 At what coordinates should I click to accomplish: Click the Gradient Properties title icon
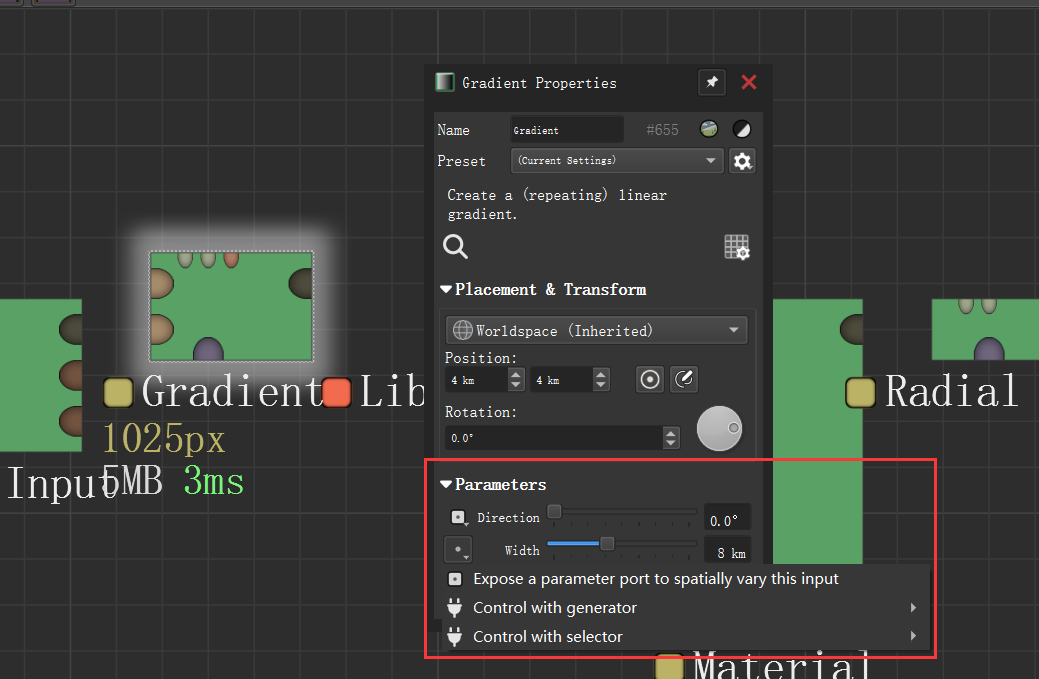point(445,82)
